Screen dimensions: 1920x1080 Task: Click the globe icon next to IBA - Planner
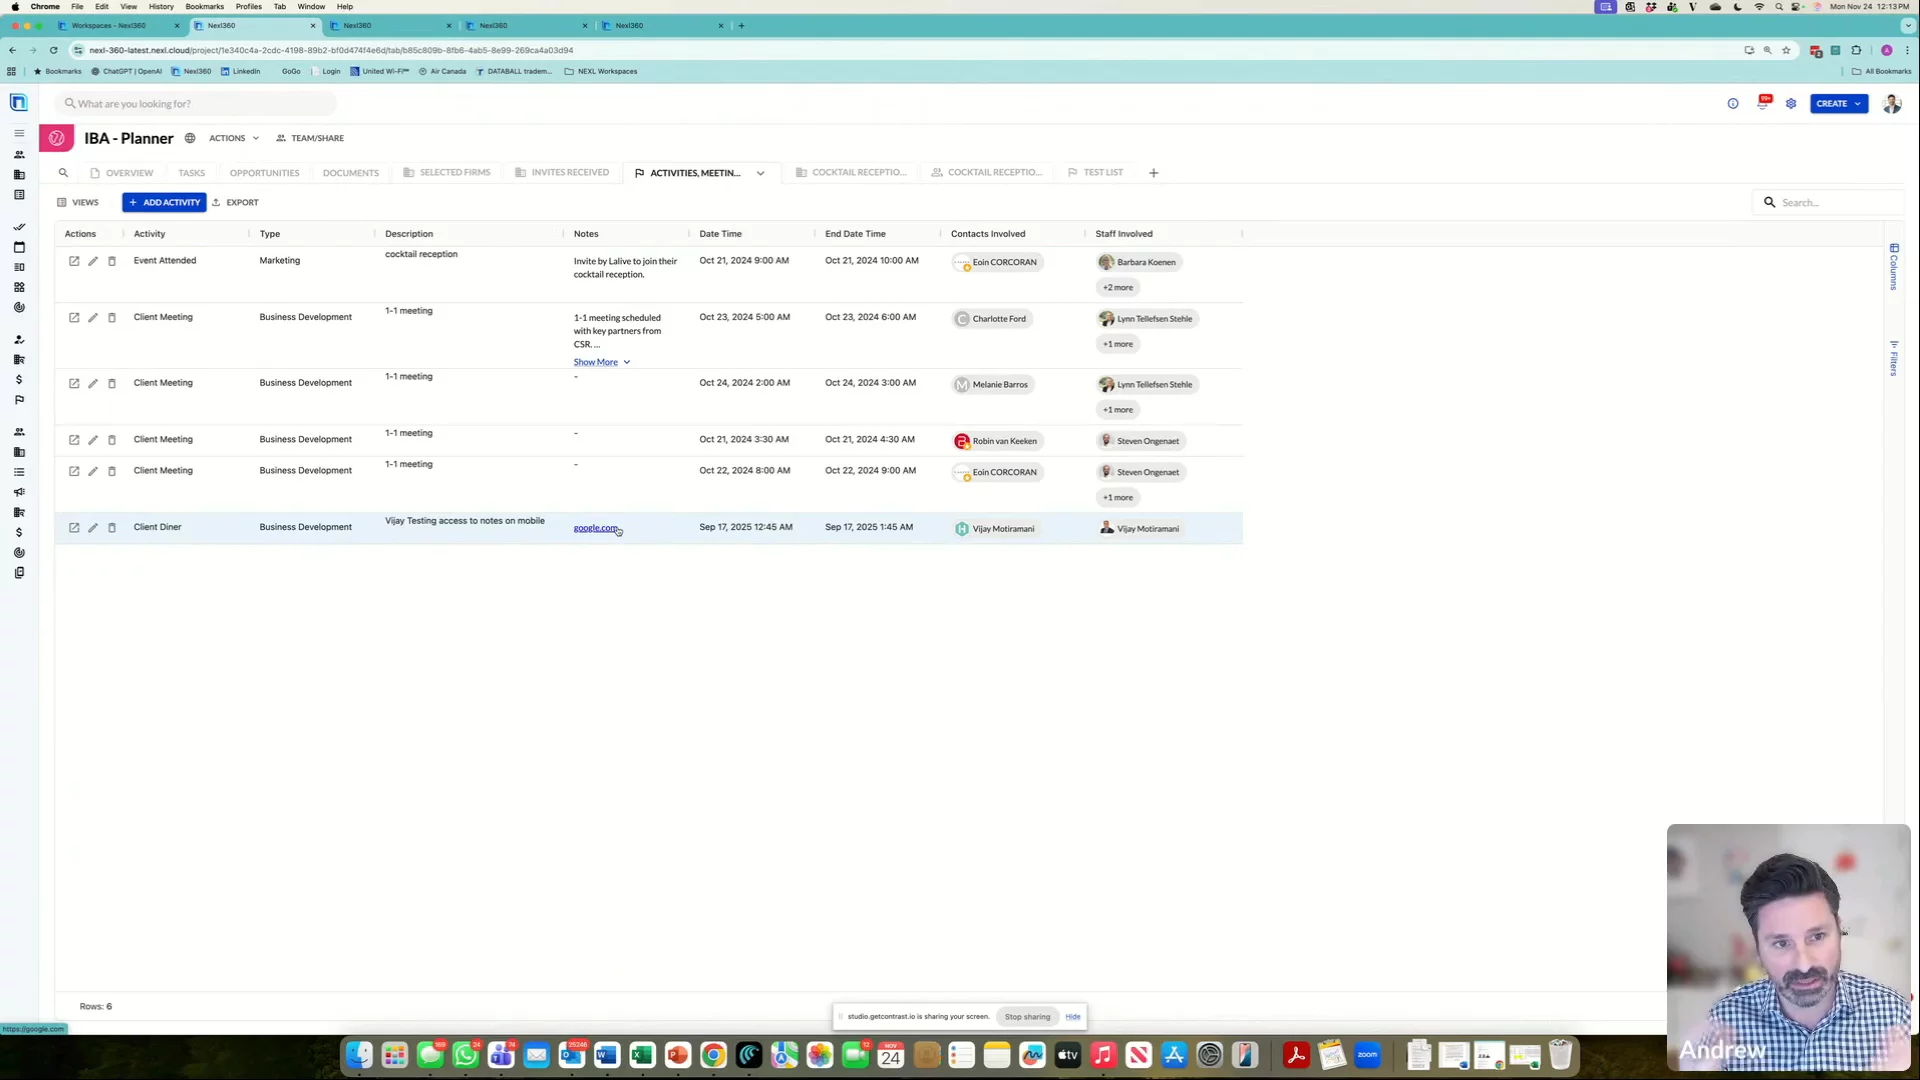[190, 138]
